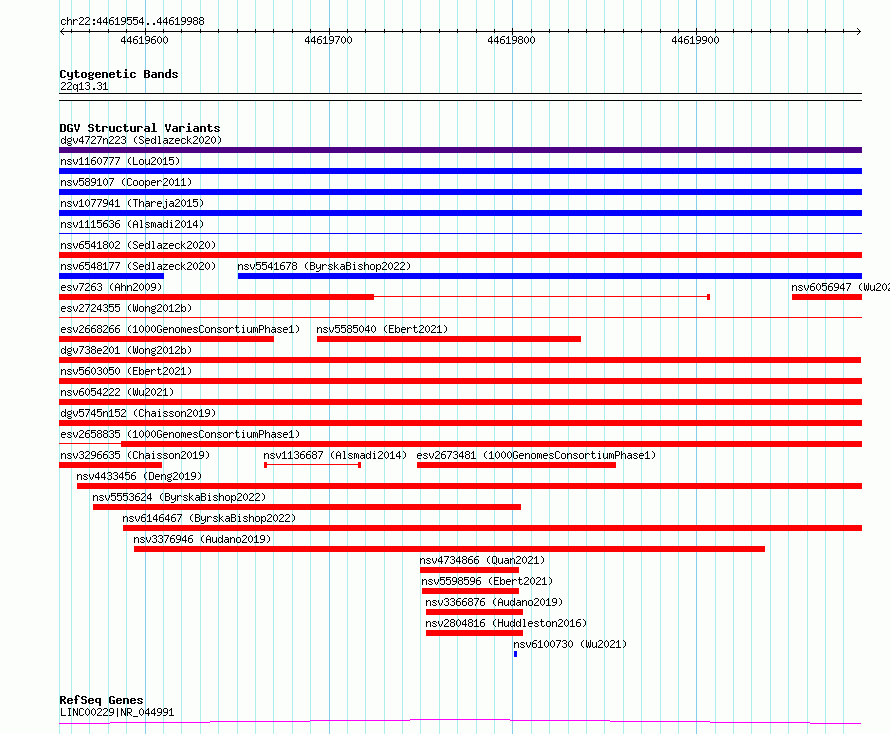This screenshot has height=734, width=890.
Task: Click nsv6054222 (Wu2021) label
Action: (117, 392)
